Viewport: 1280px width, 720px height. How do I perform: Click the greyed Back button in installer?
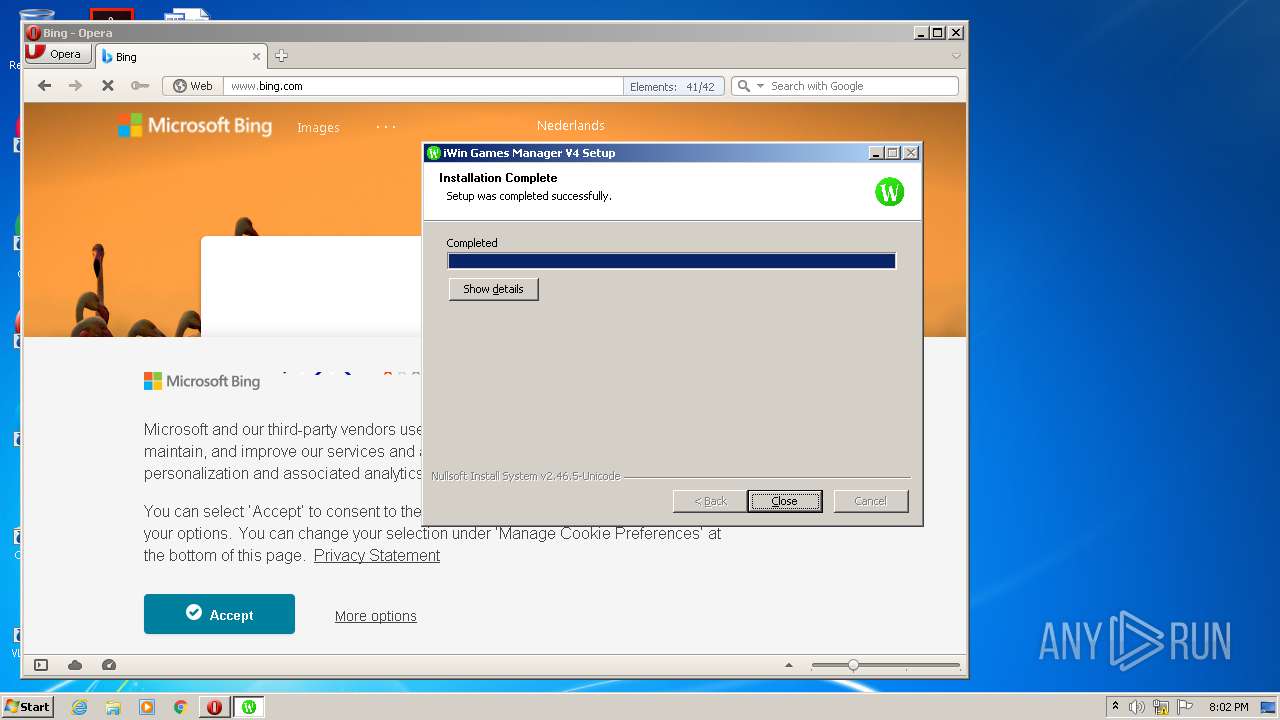[x=710, y=501]
